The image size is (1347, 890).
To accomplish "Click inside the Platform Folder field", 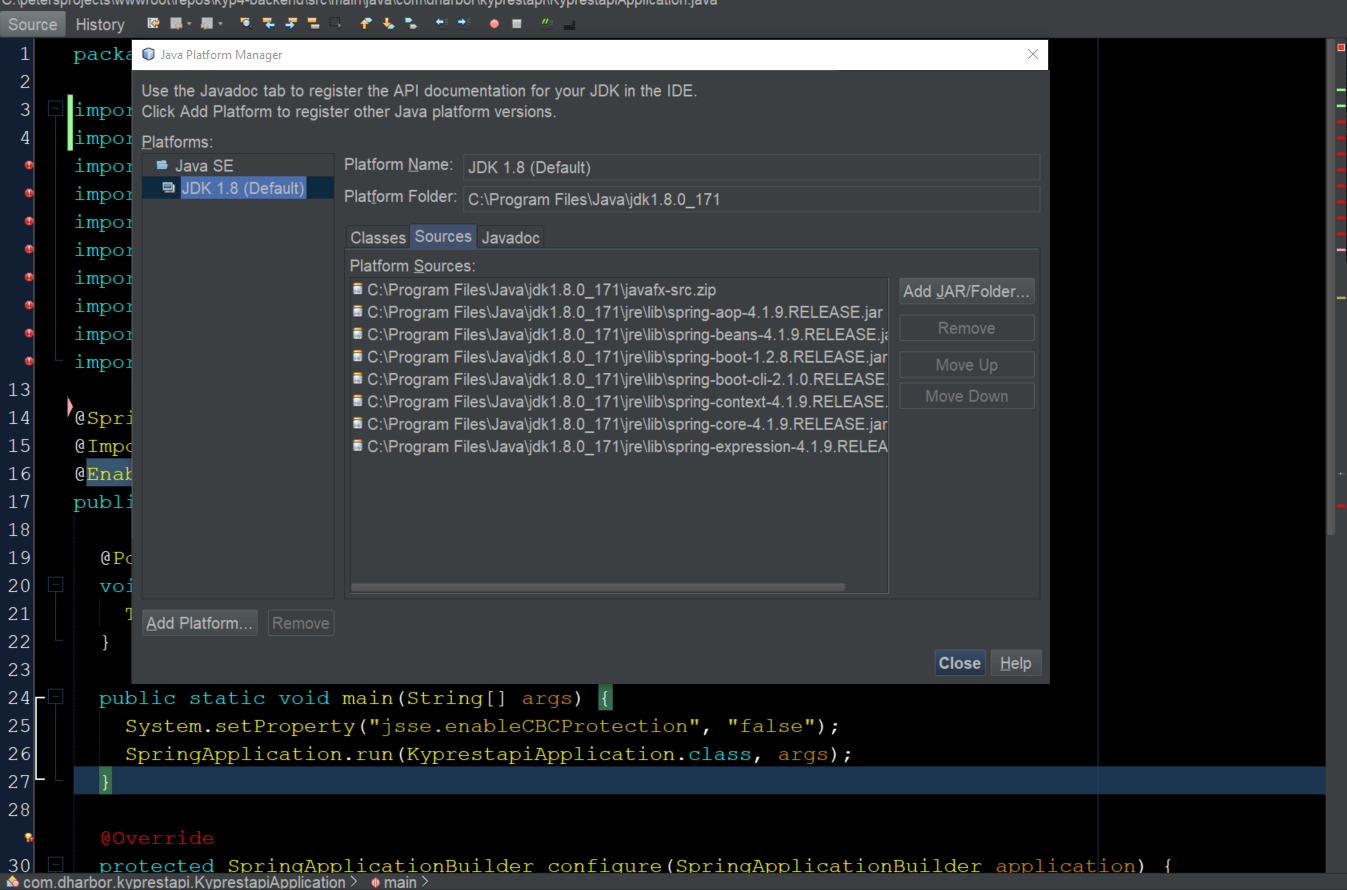I will point(751,199).
